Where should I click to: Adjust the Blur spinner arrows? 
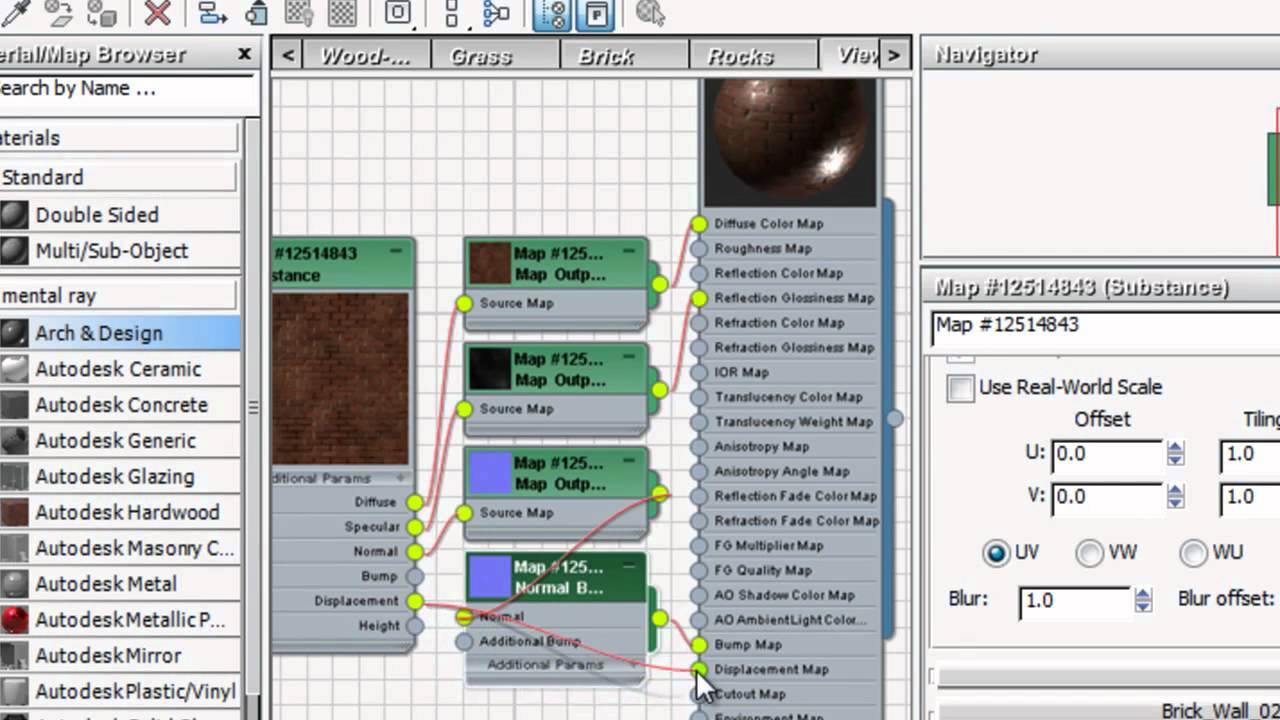coord(1143,600)
